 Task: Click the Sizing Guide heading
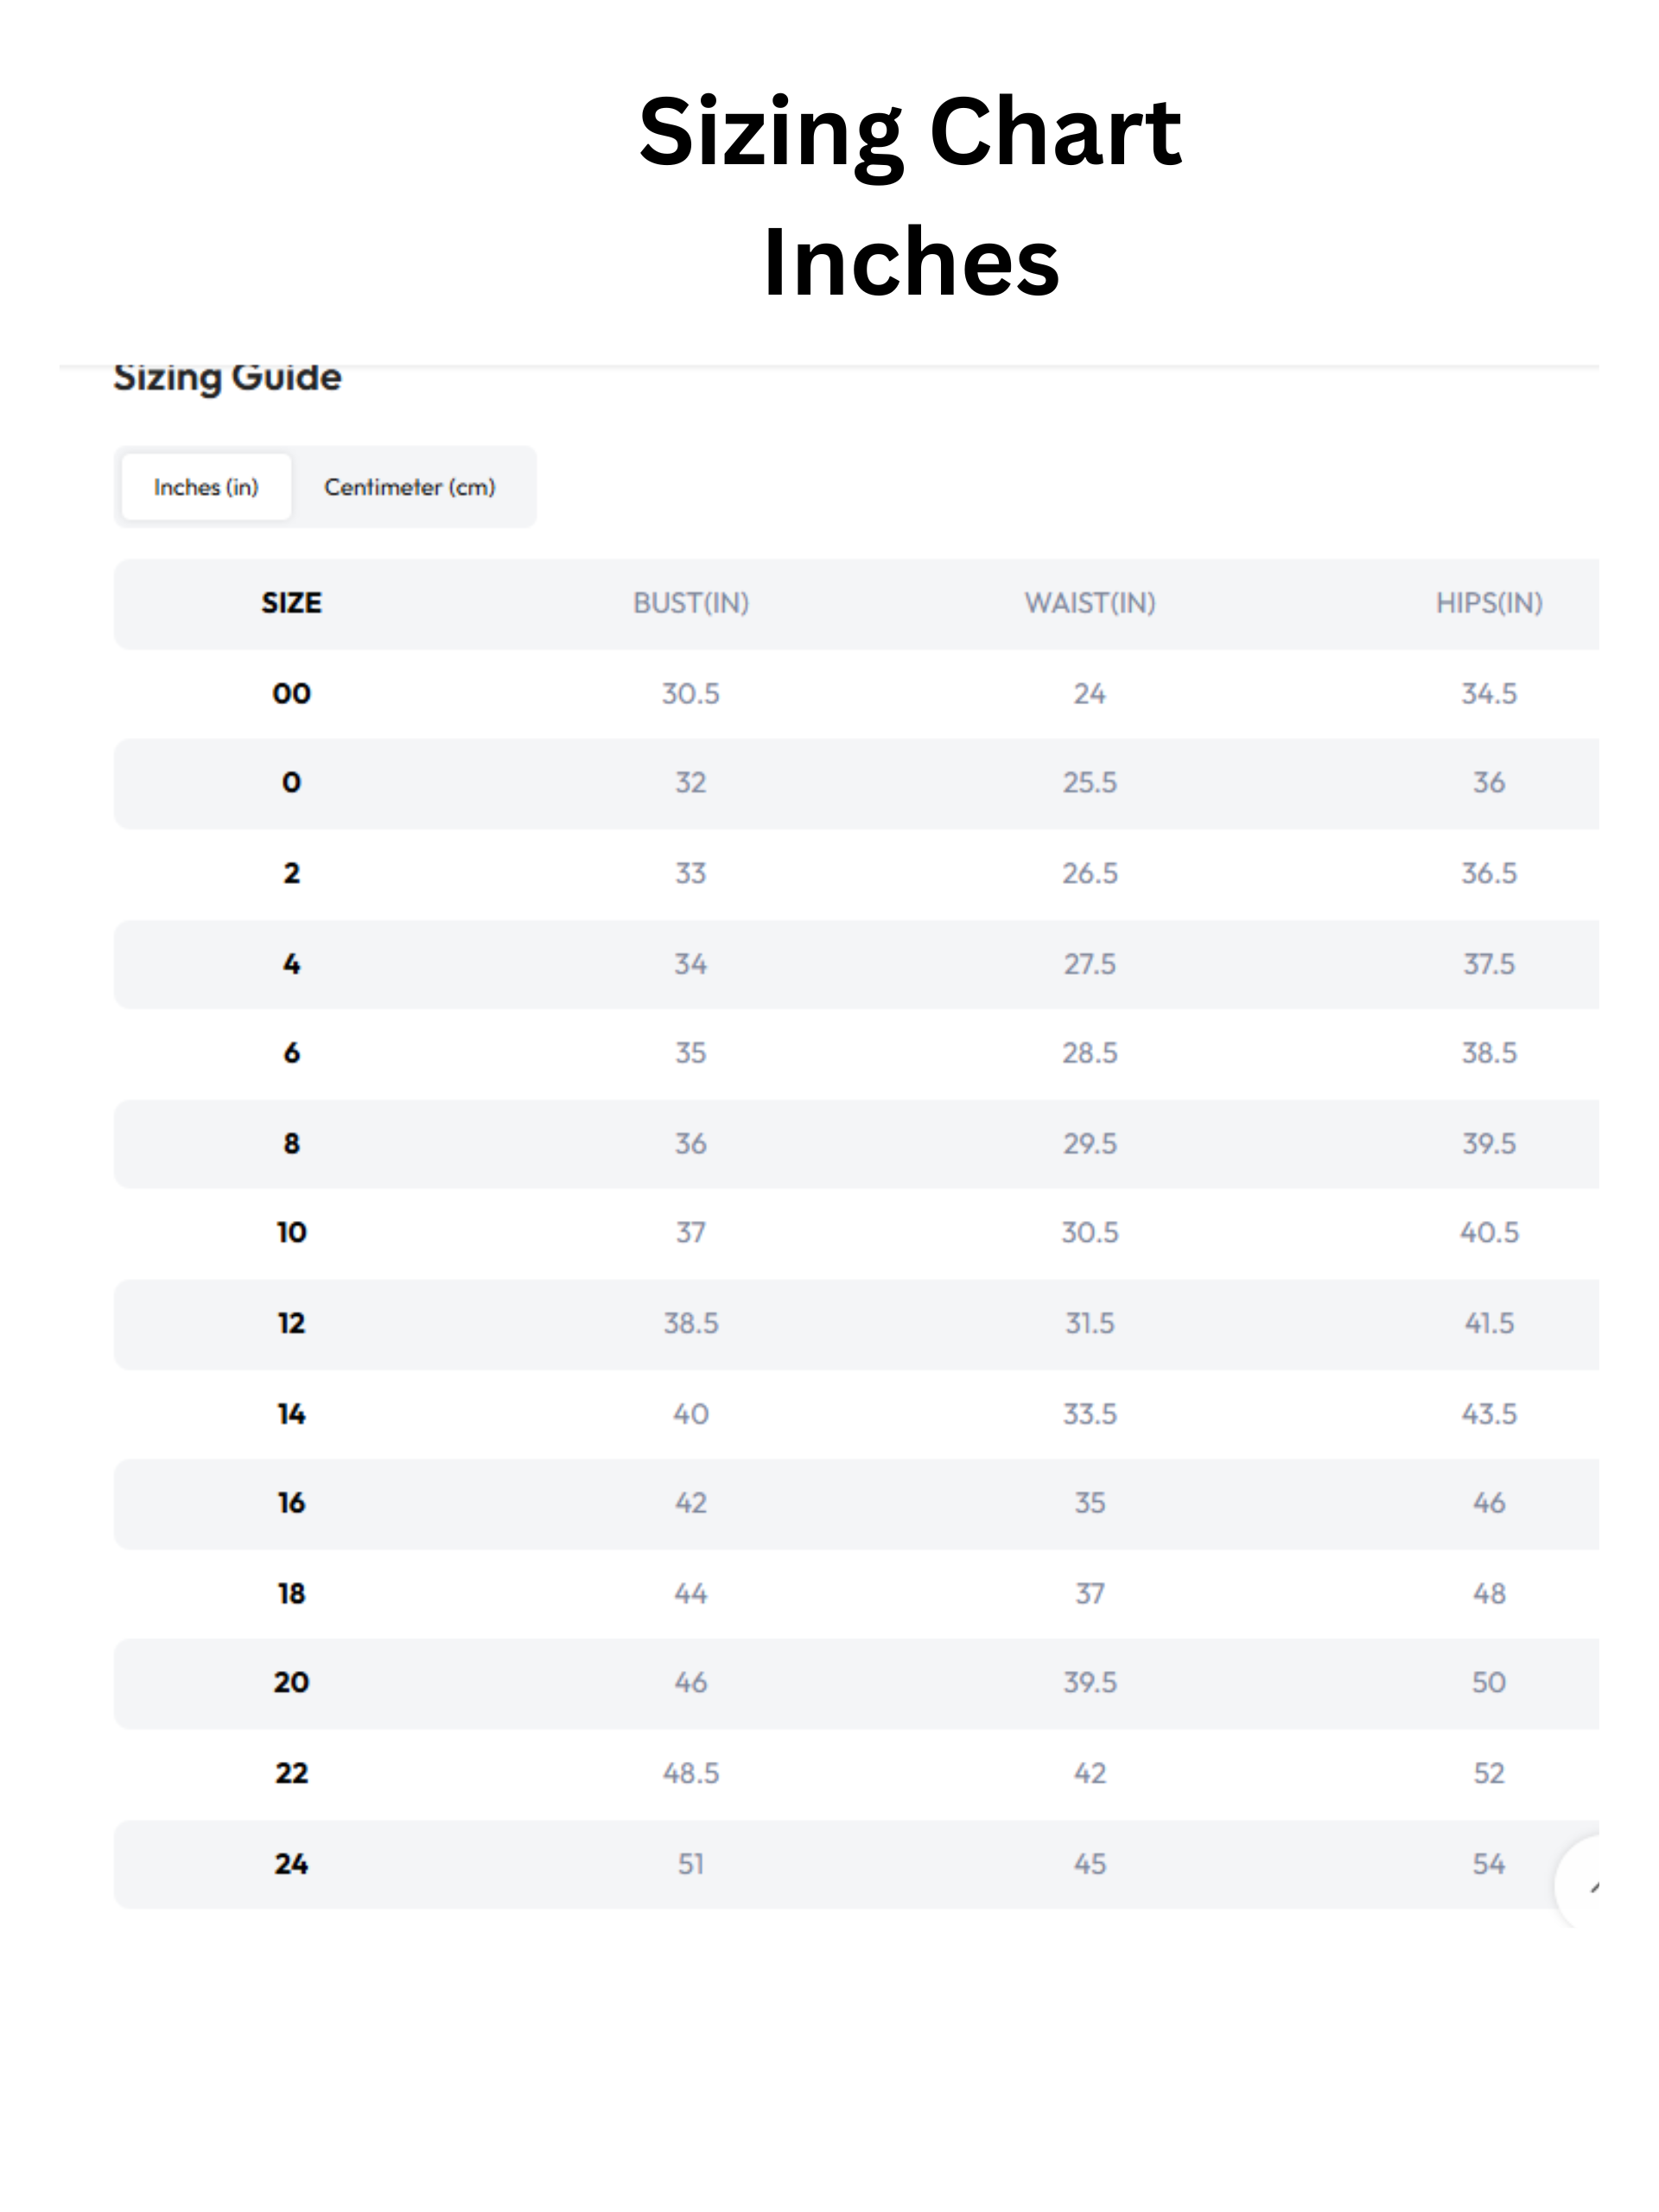pyautogui.click(x=227, y=377)
